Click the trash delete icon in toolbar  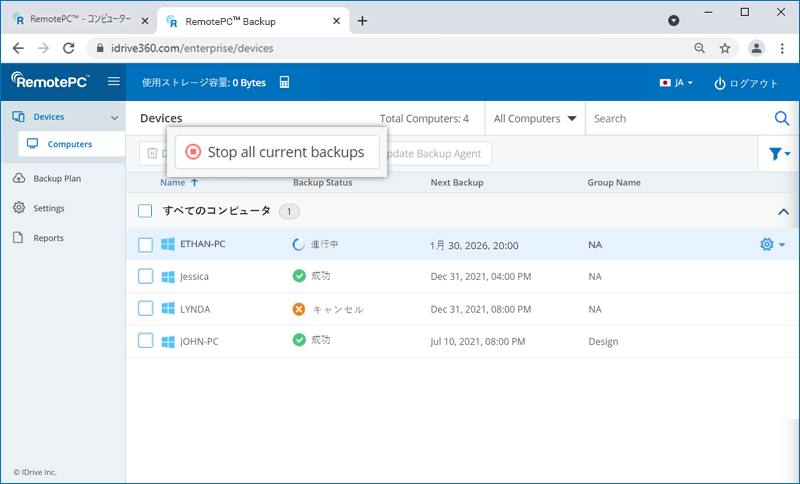[152, 153]
